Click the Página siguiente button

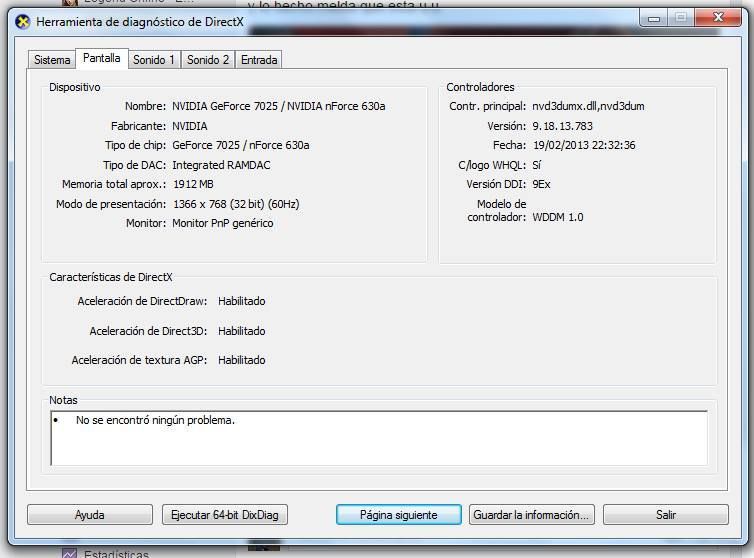(x=399, y=515)
